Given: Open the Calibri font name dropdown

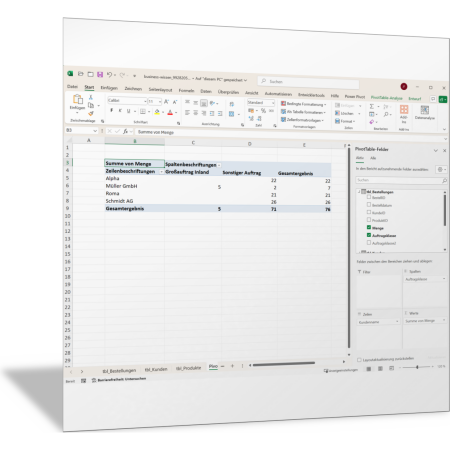Looking at the screenshot, I should [145, 101].
